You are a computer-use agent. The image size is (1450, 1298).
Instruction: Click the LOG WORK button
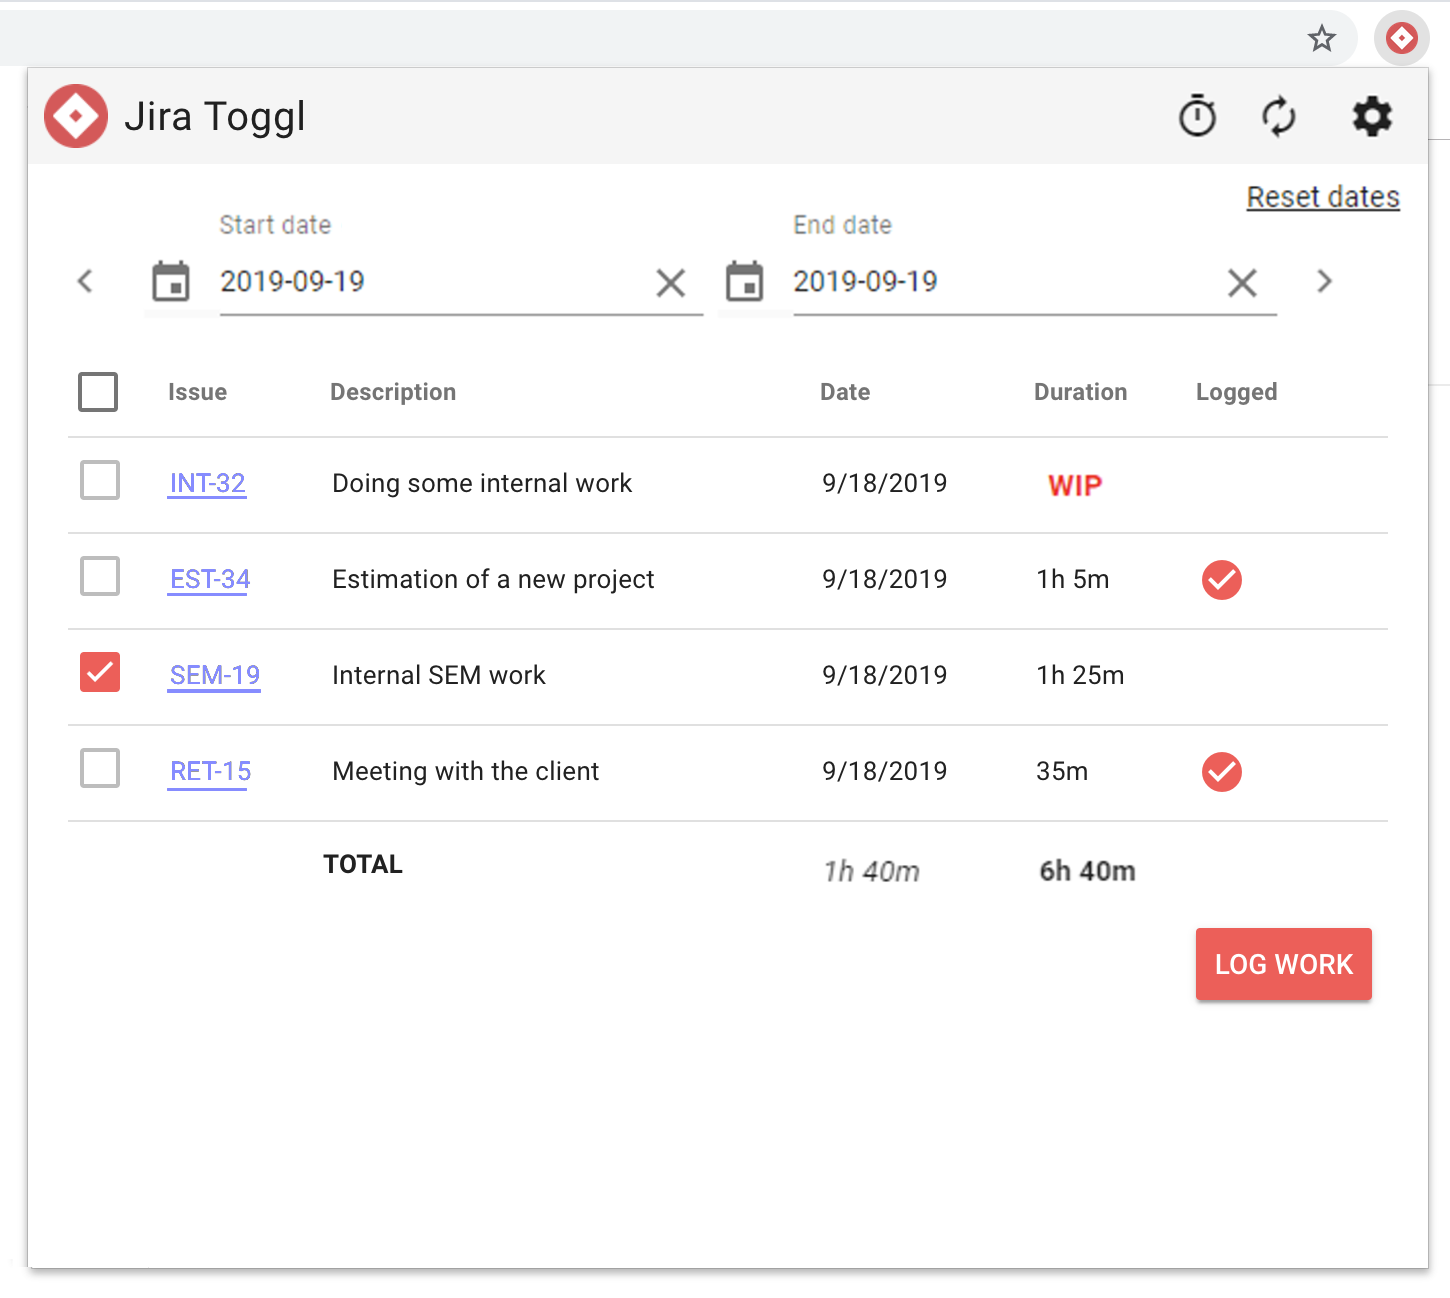coord(1284,964)
